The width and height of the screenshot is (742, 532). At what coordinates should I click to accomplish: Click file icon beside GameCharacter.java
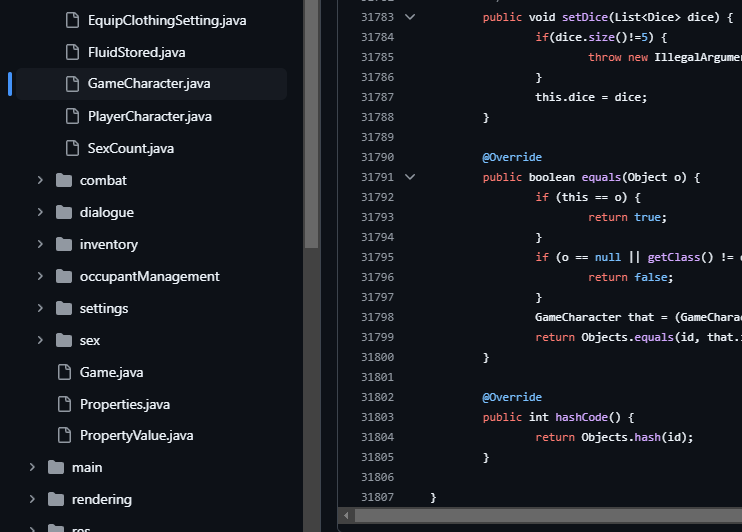click(72, 84)
